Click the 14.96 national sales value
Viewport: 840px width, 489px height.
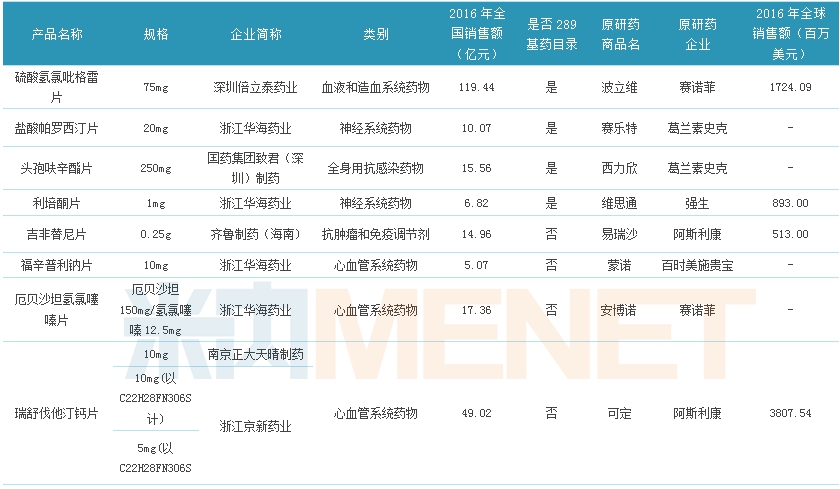(x=477, y=235)
